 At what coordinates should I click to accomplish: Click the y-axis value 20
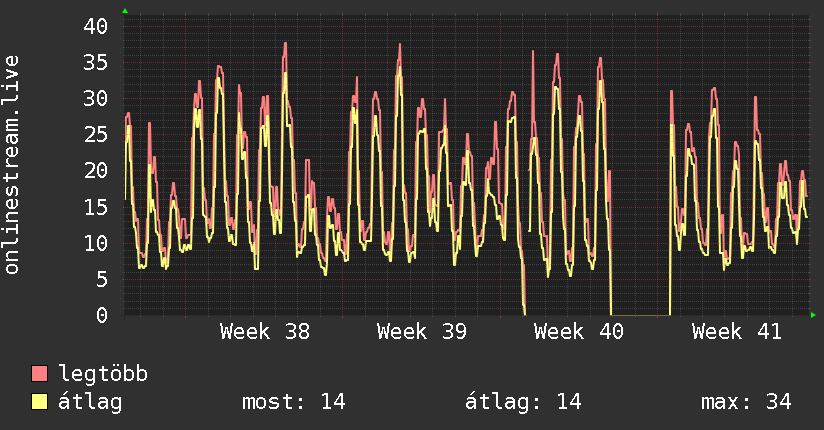(x=96, y=170)
